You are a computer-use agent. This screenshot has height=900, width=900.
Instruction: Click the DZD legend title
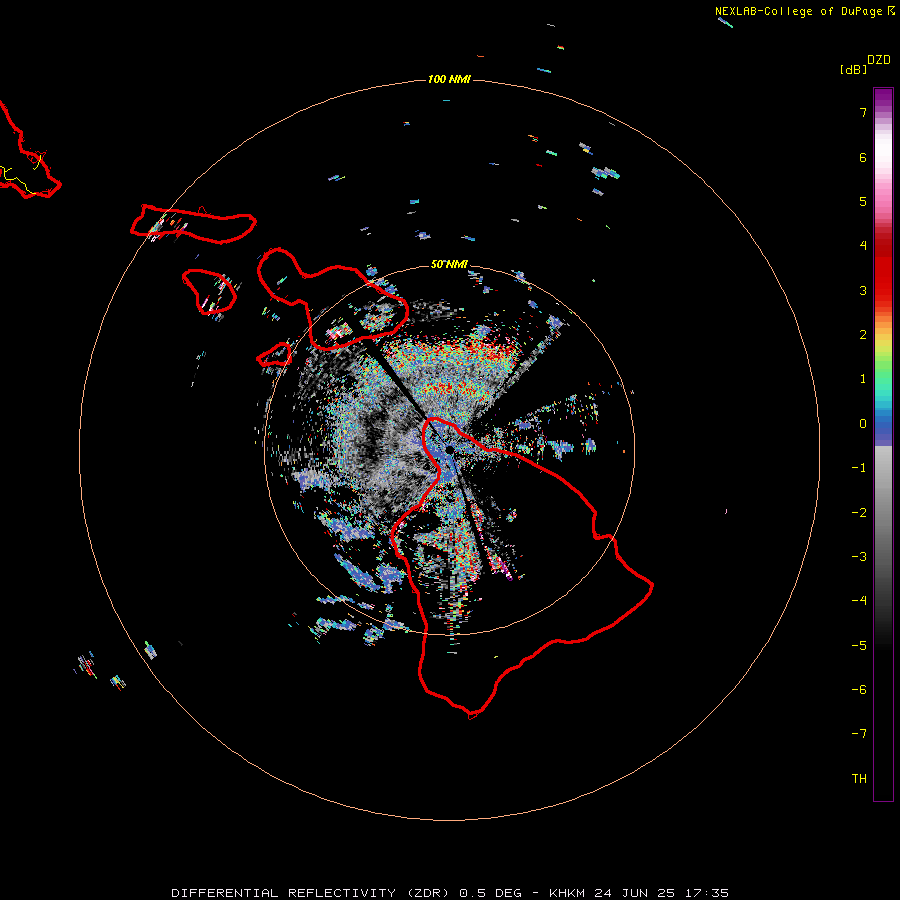pyautogui.click(x=879, y=60)
